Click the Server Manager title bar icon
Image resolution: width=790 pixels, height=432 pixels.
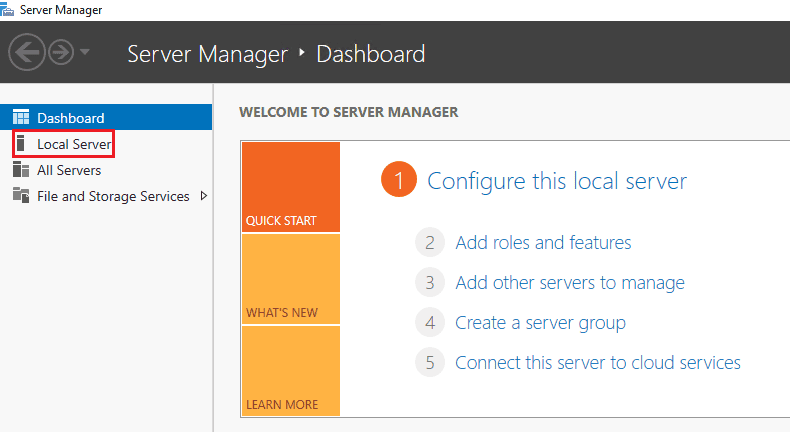click(9, 9)
